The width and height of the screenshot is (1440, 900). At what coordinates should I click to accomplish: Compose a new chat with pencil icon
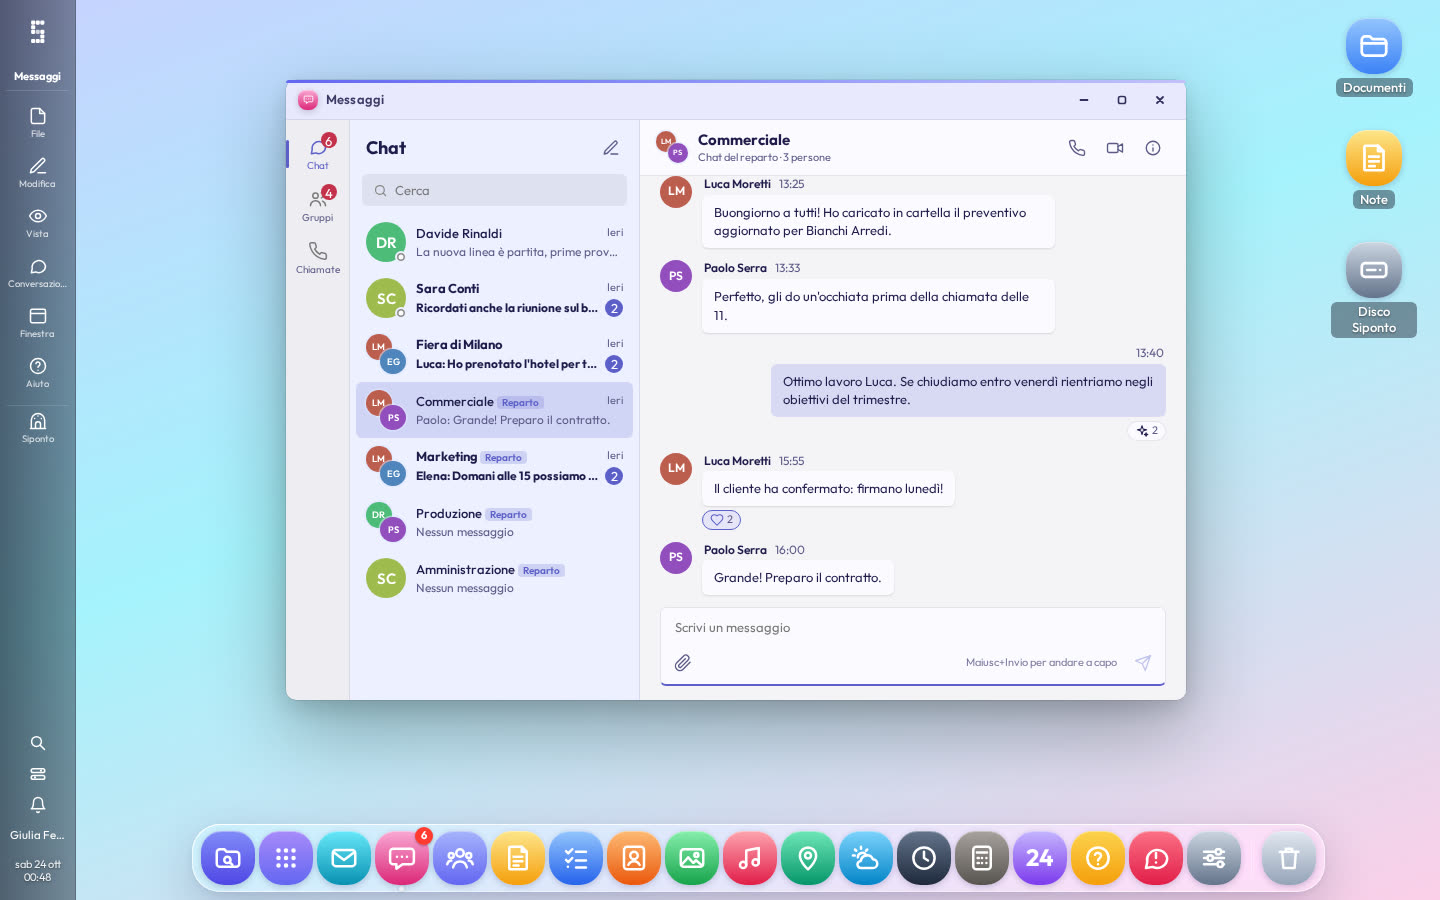tap(611, 148)
